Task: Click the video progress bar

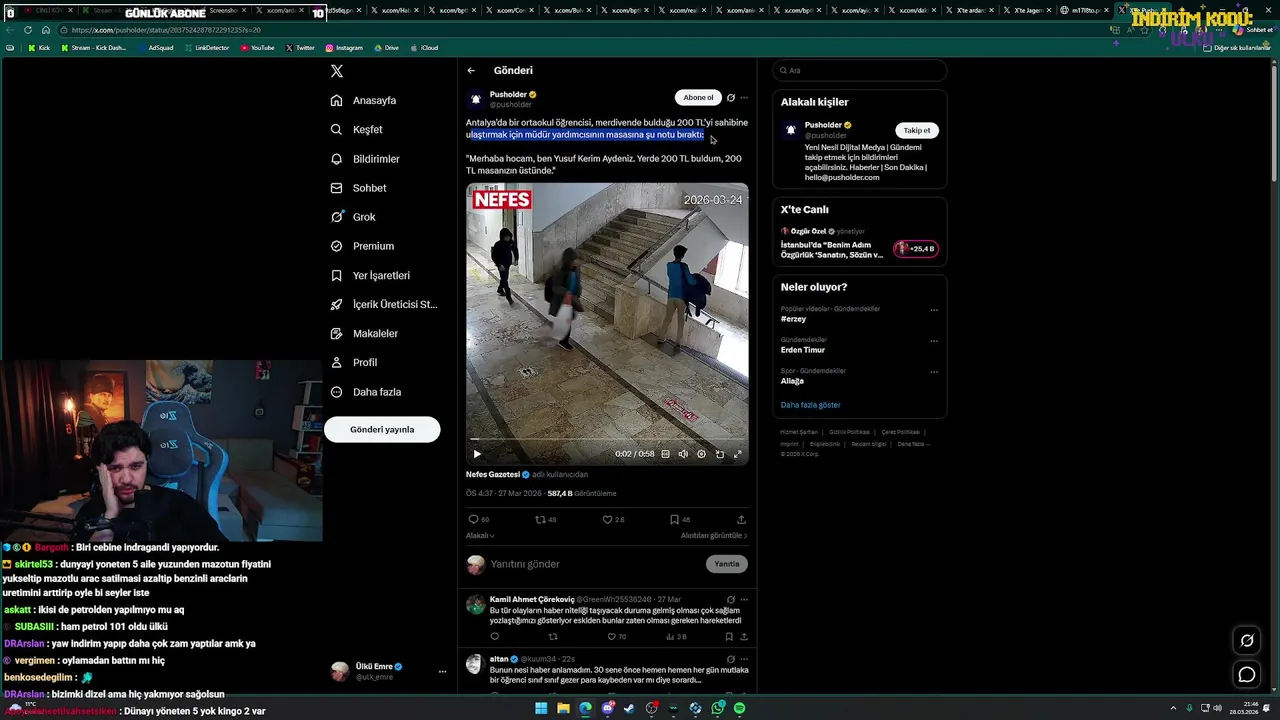Action: [606, 439]
